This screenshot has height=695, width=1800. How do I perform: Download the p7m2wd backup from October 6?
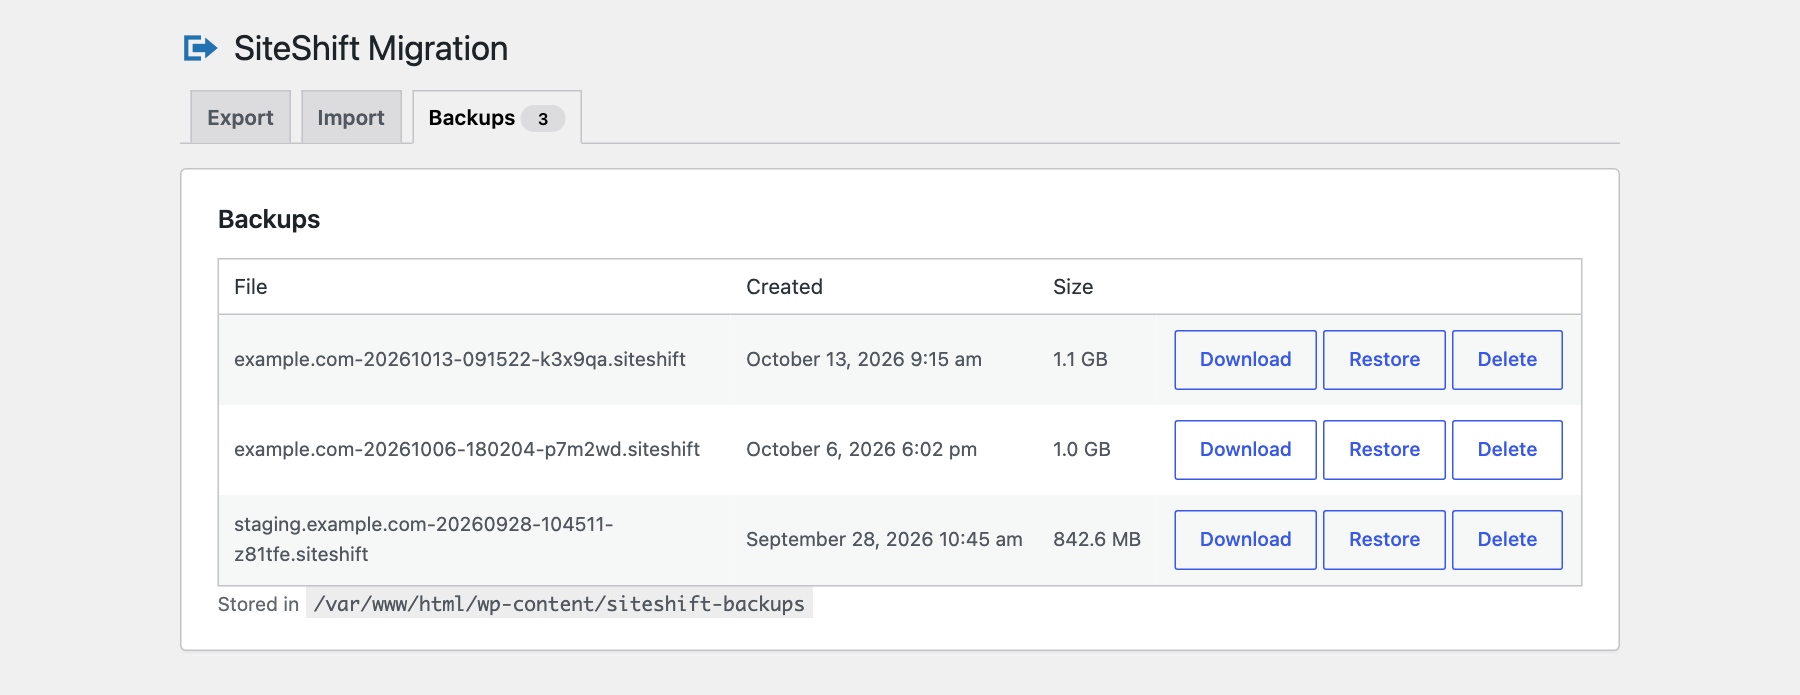click(1245, 450)
